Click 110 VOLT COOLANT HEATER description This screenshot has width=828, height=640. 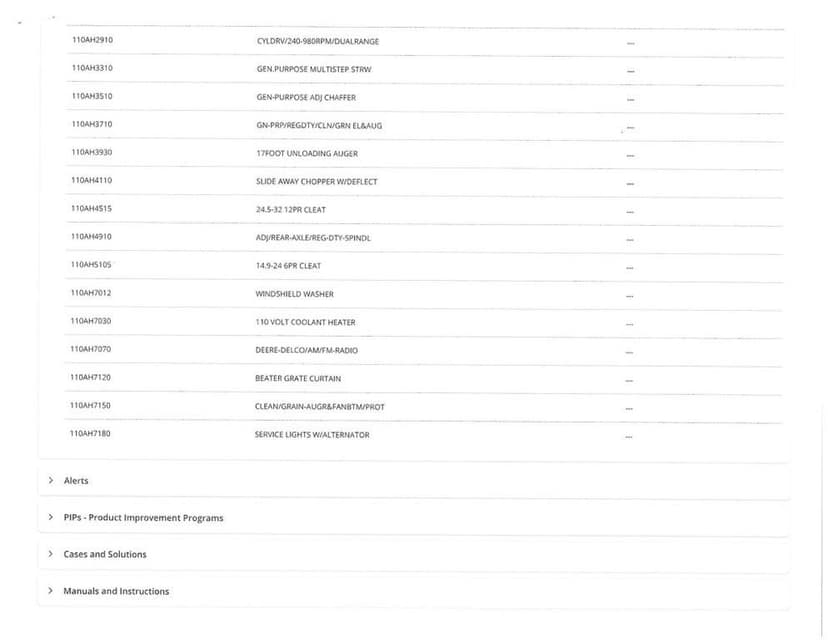click(305, 322)
